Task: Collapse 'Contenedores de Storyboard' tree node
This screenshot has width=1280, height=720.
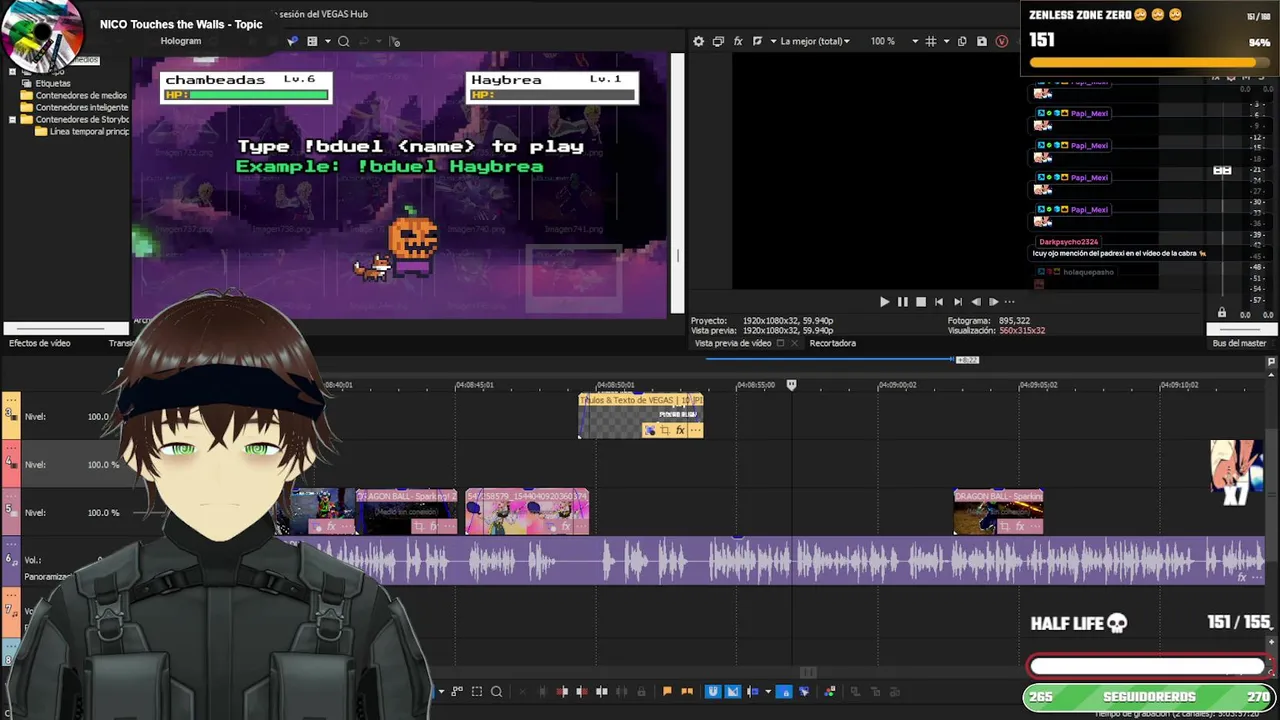Action: (13, 119)
